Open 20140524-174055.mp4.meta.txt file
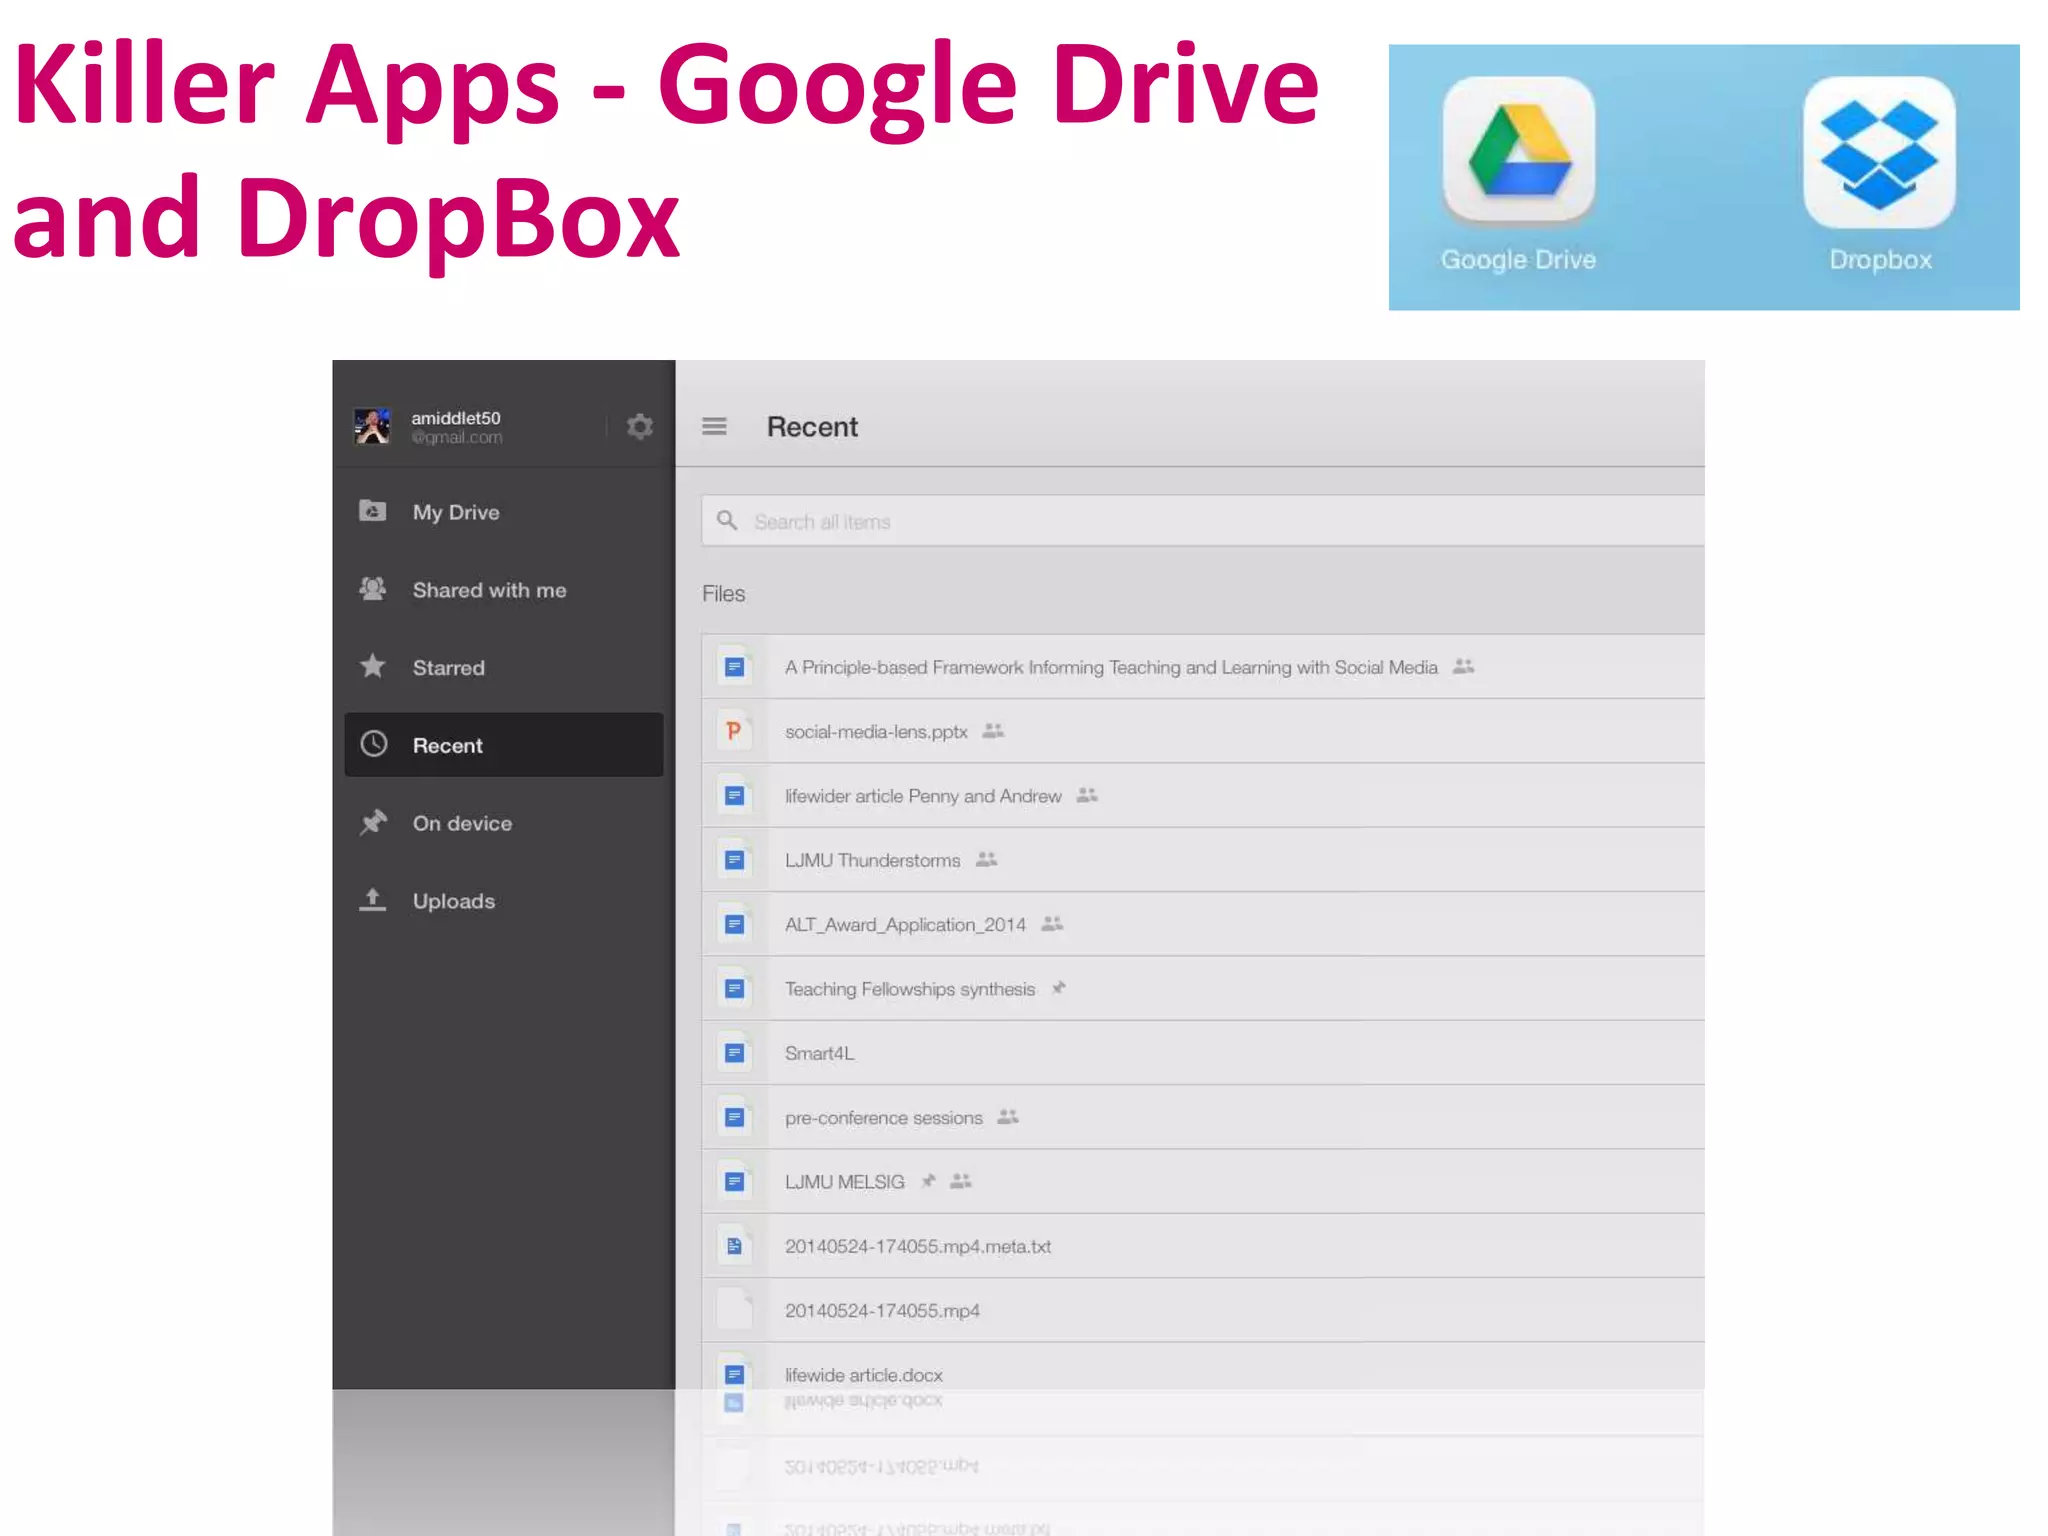Image resolution: width=2048 pixels, height=1536 pixels. pyautogui.click(x=1203, y=1246)
